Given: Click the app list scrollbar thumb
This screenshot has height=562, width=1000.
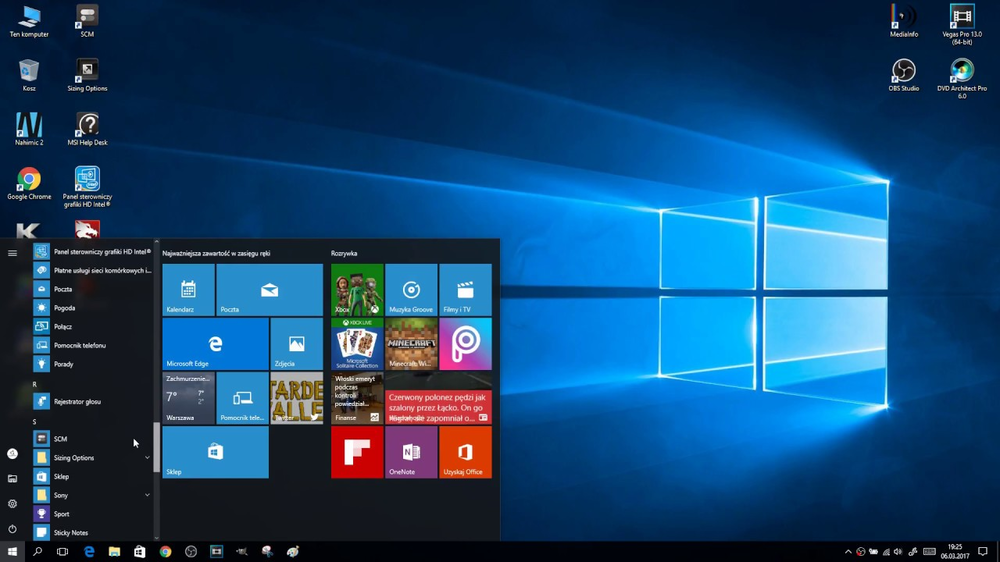Looking at the screenshot, I should tap(156, 447).
